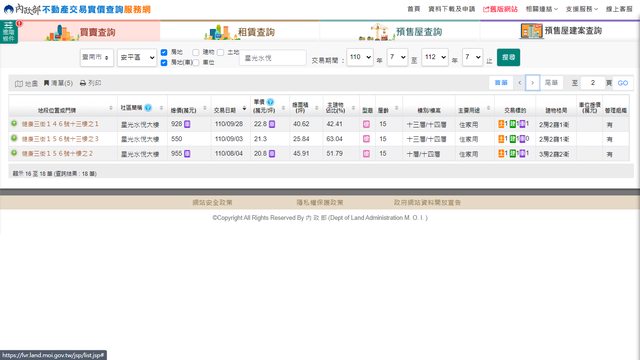The image size is (640, 360).
Task: Switch to the rental query tab
Action: point(240,31)
